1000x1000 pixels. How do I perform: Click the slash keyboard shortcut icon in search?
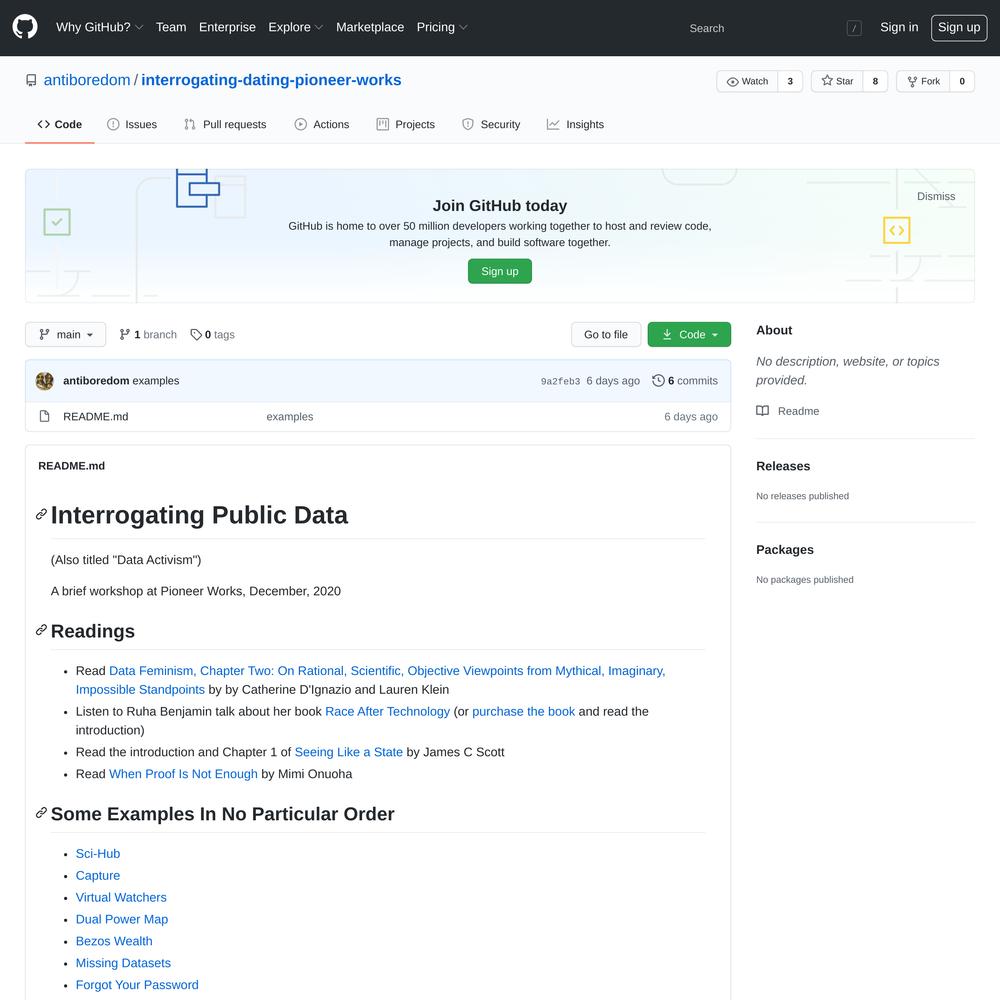[x=854, y=28]
